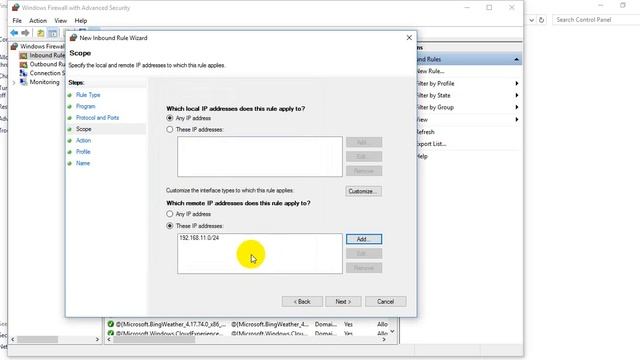This screenshot has height=360, width=640.
Task: Select Monitoring in the console tree
Action: [x=44, y=82]
